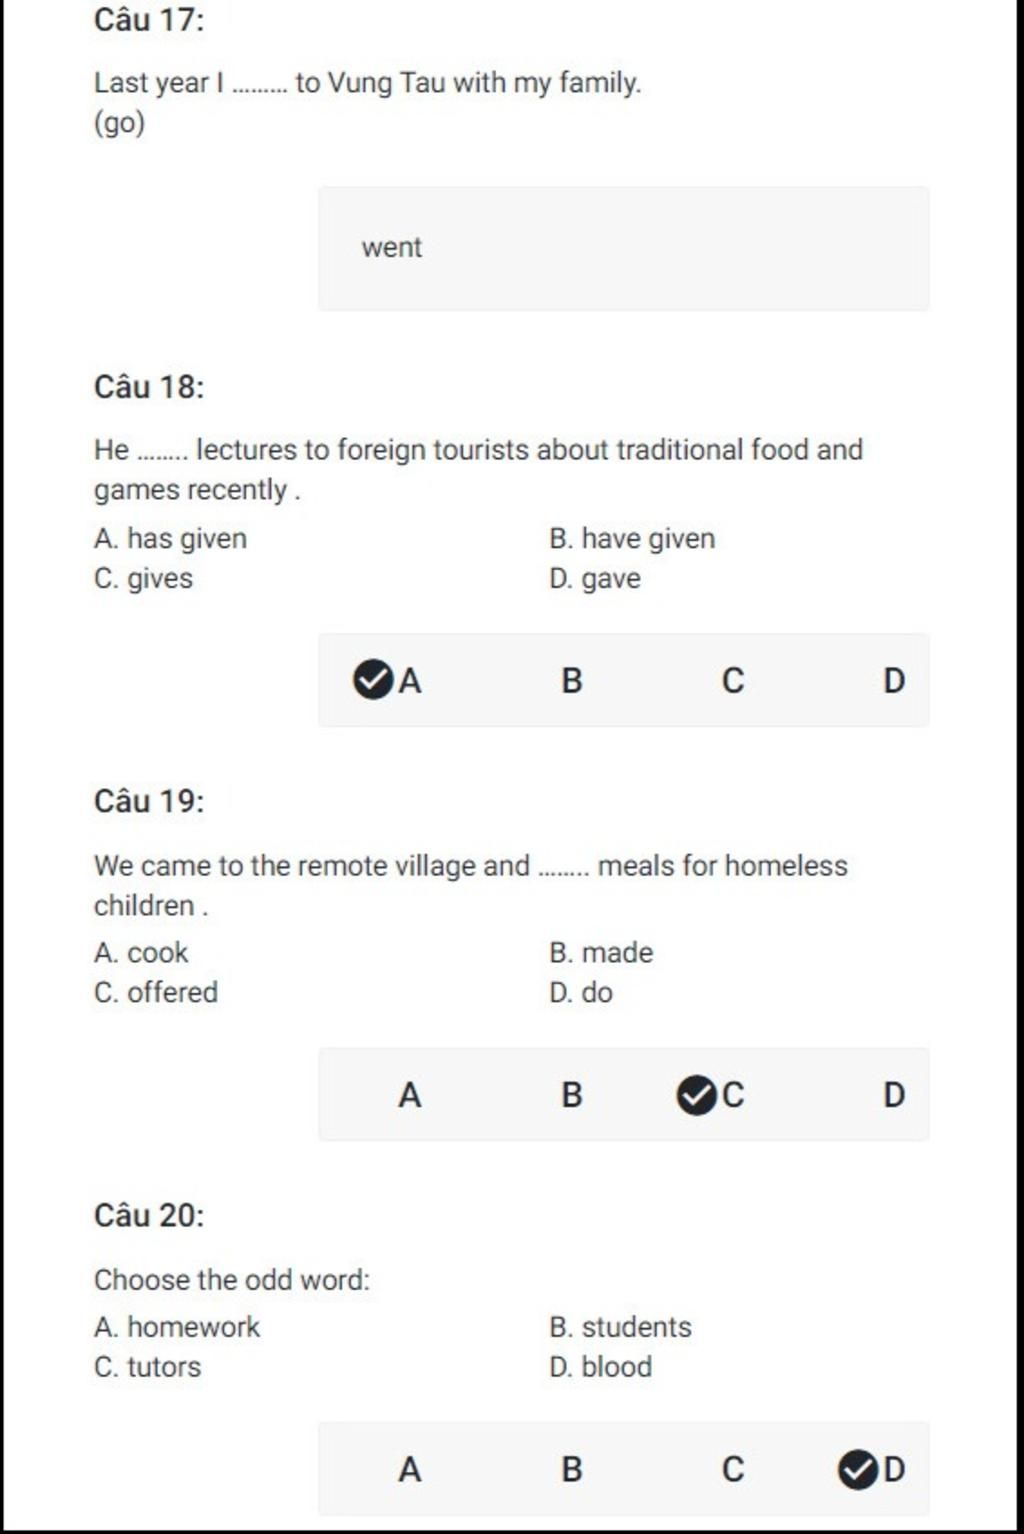Click the checkmark icon next to A in Câu 18
The width and height of the screenshot is (1024, 1534).
[x=373, y=680]
